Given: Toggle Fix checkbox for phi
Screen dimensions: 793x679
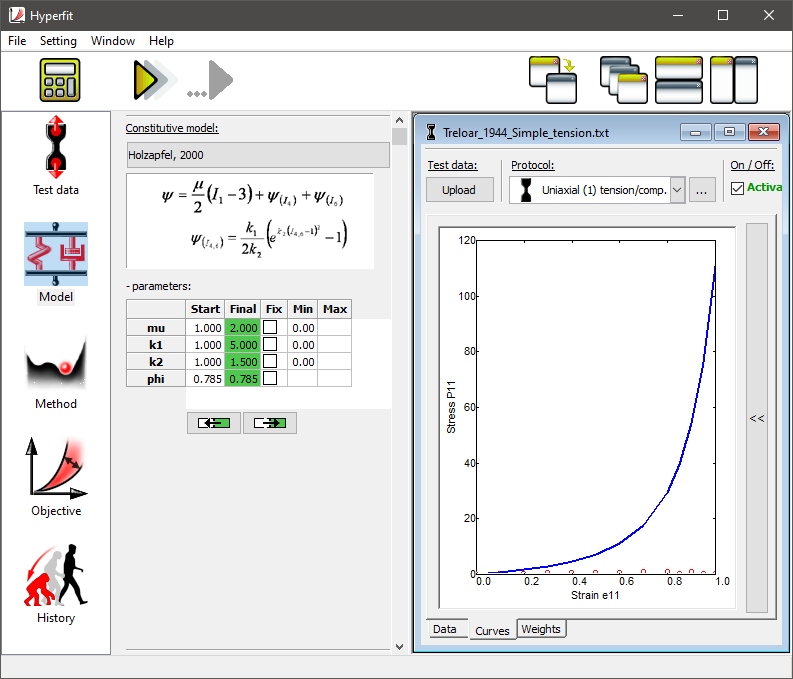Looking at the screenshot, I should (x=270, y=378).
